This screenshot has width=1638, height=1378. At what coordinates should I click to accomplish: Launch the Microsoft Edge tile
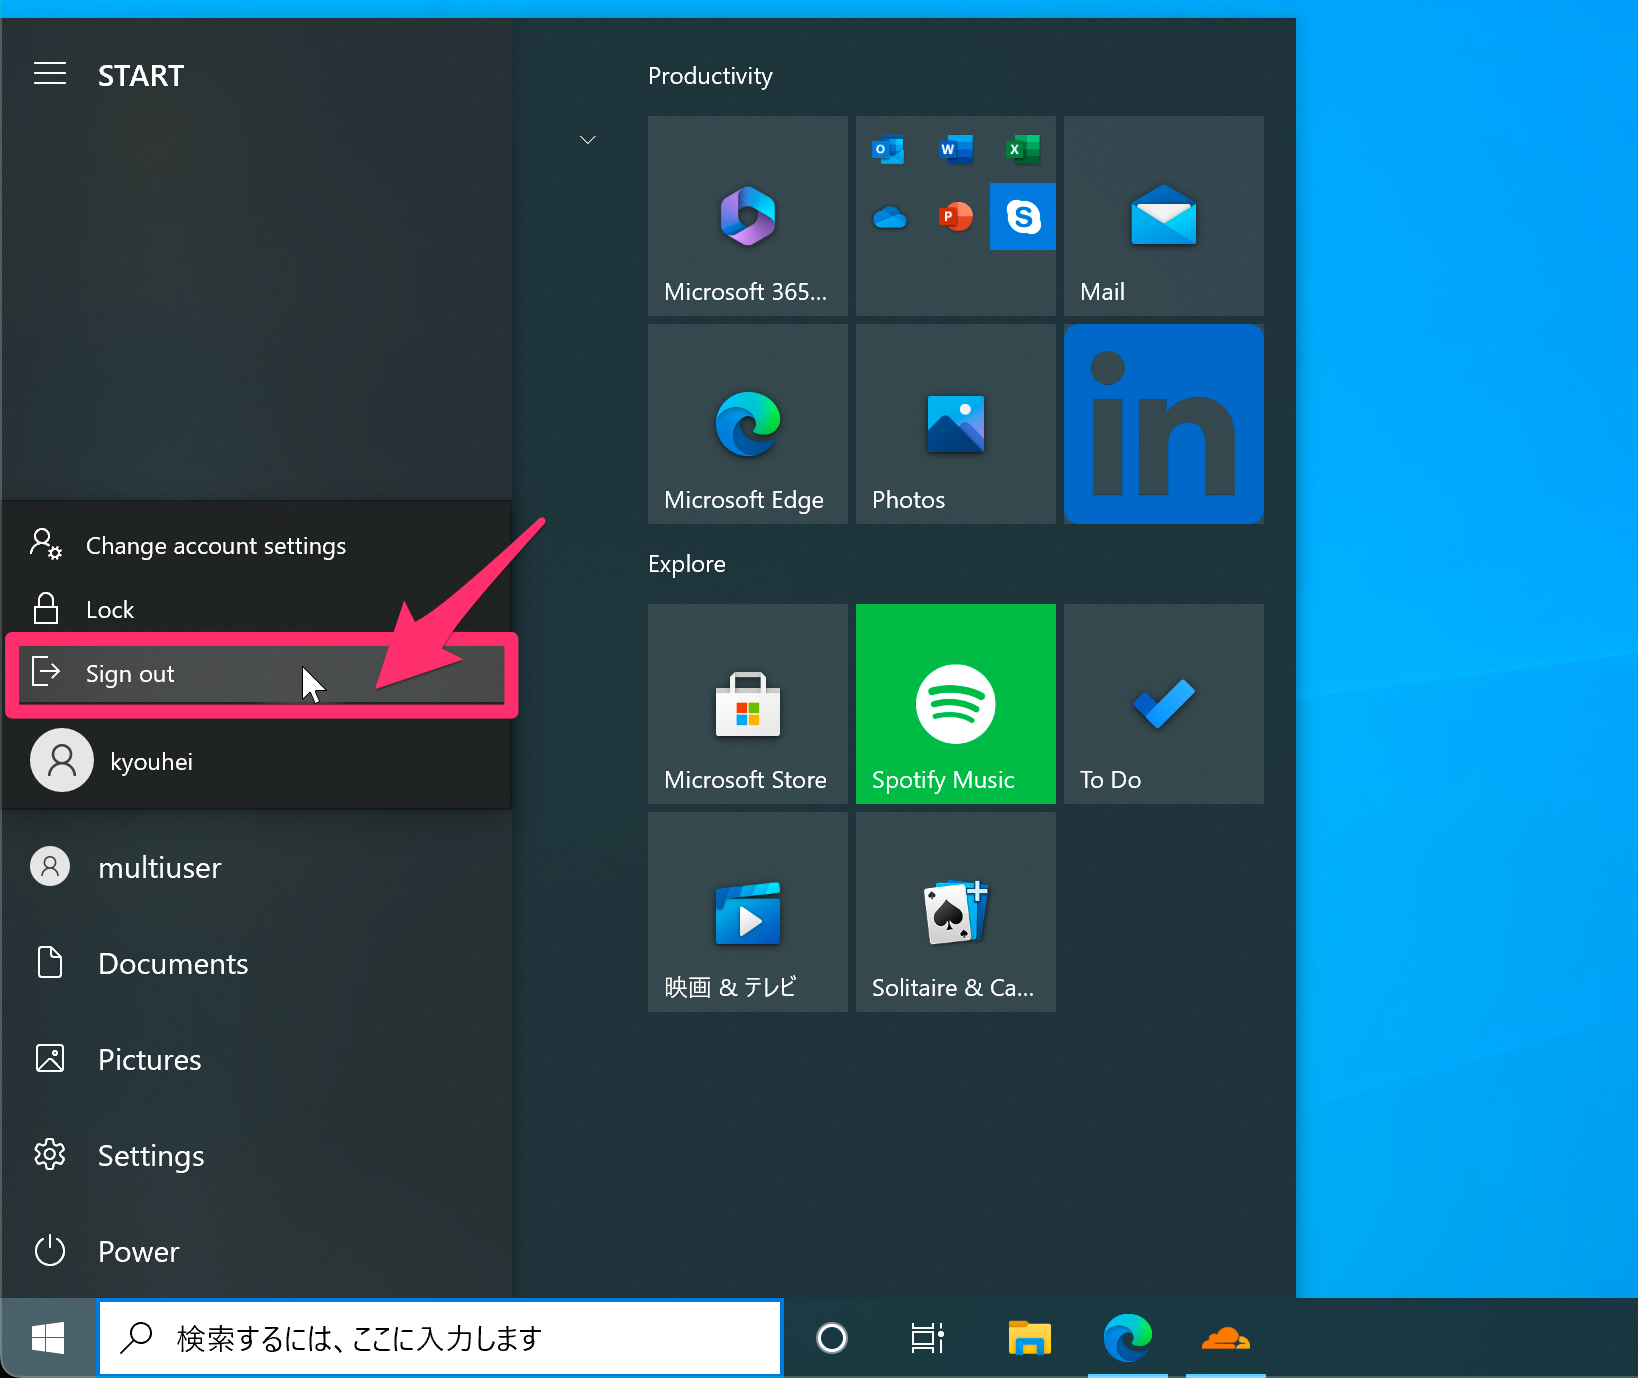(x=748, y=424)
